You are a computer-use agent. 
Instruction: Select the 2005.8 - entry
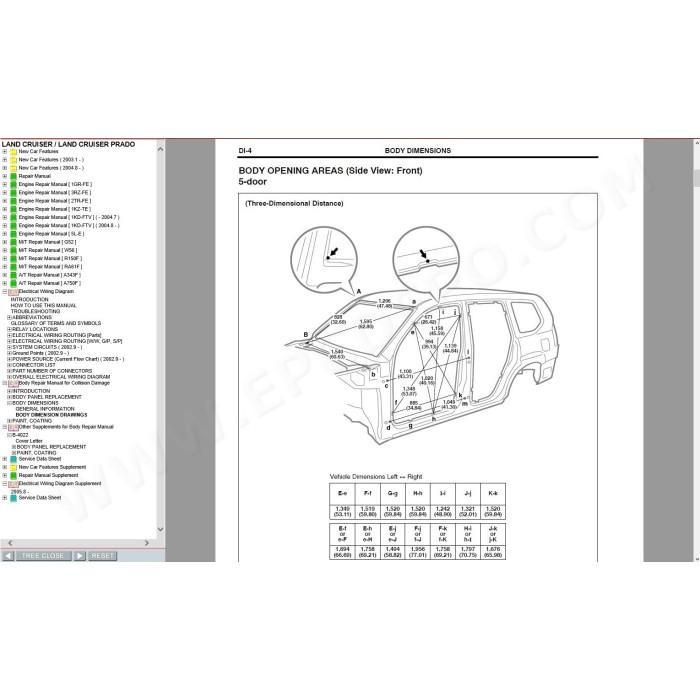pyautogui.click(x=20, y=492)
